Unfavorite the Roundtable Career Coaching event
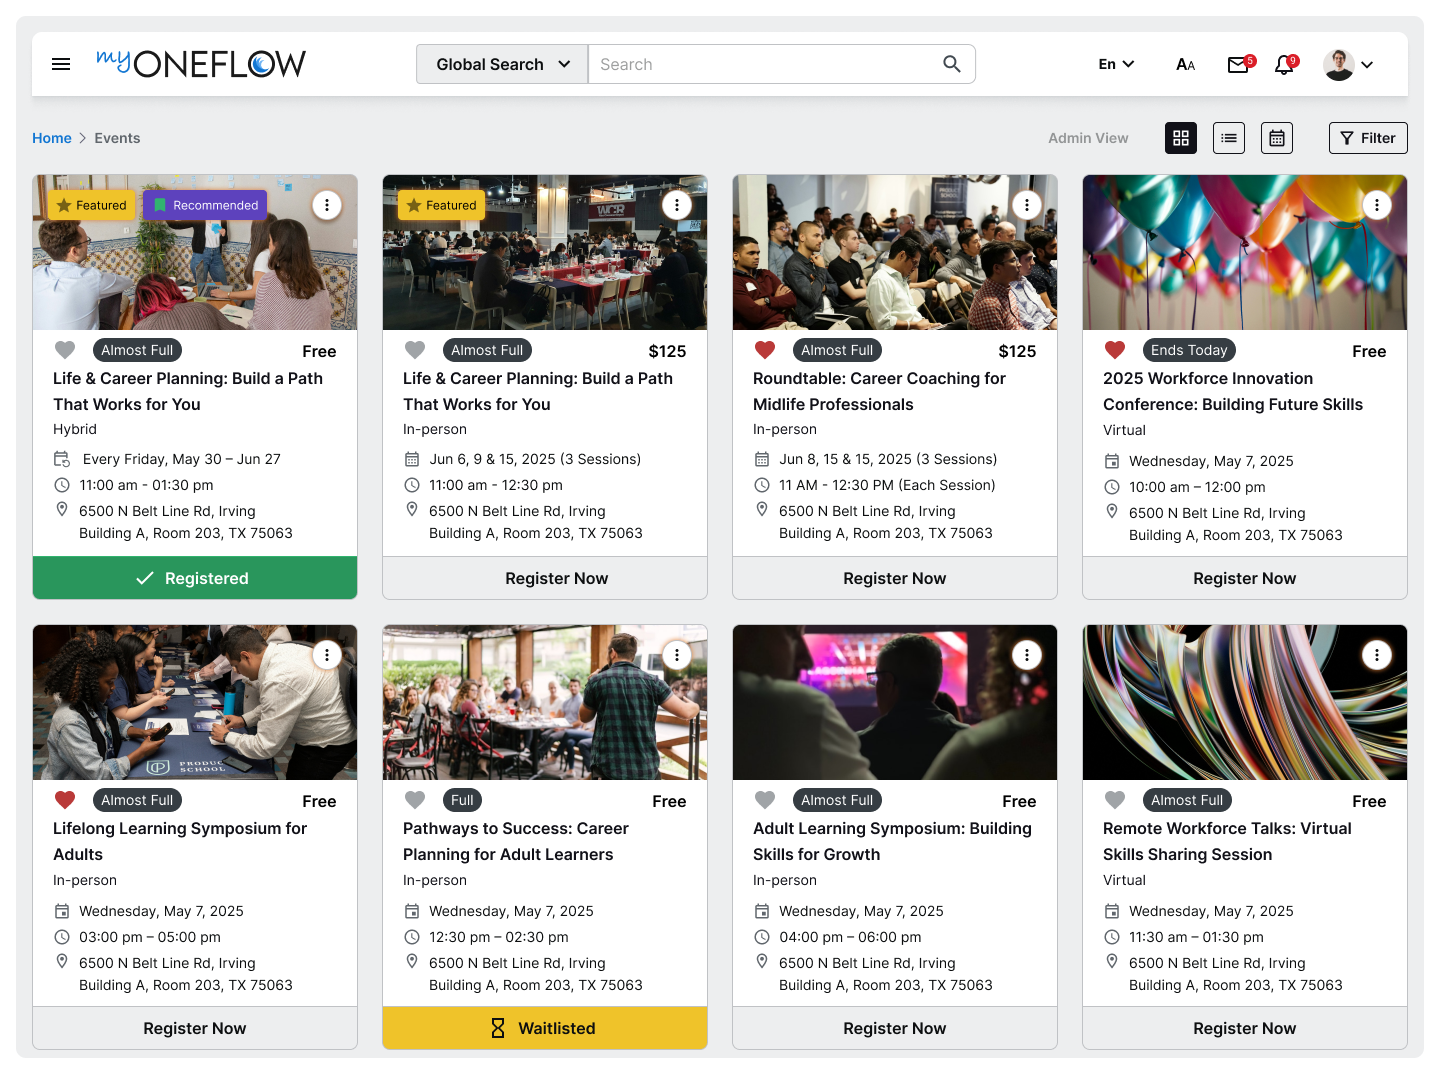The width and height of the screenshot is (1440, 1074). (x=765, y=350)
